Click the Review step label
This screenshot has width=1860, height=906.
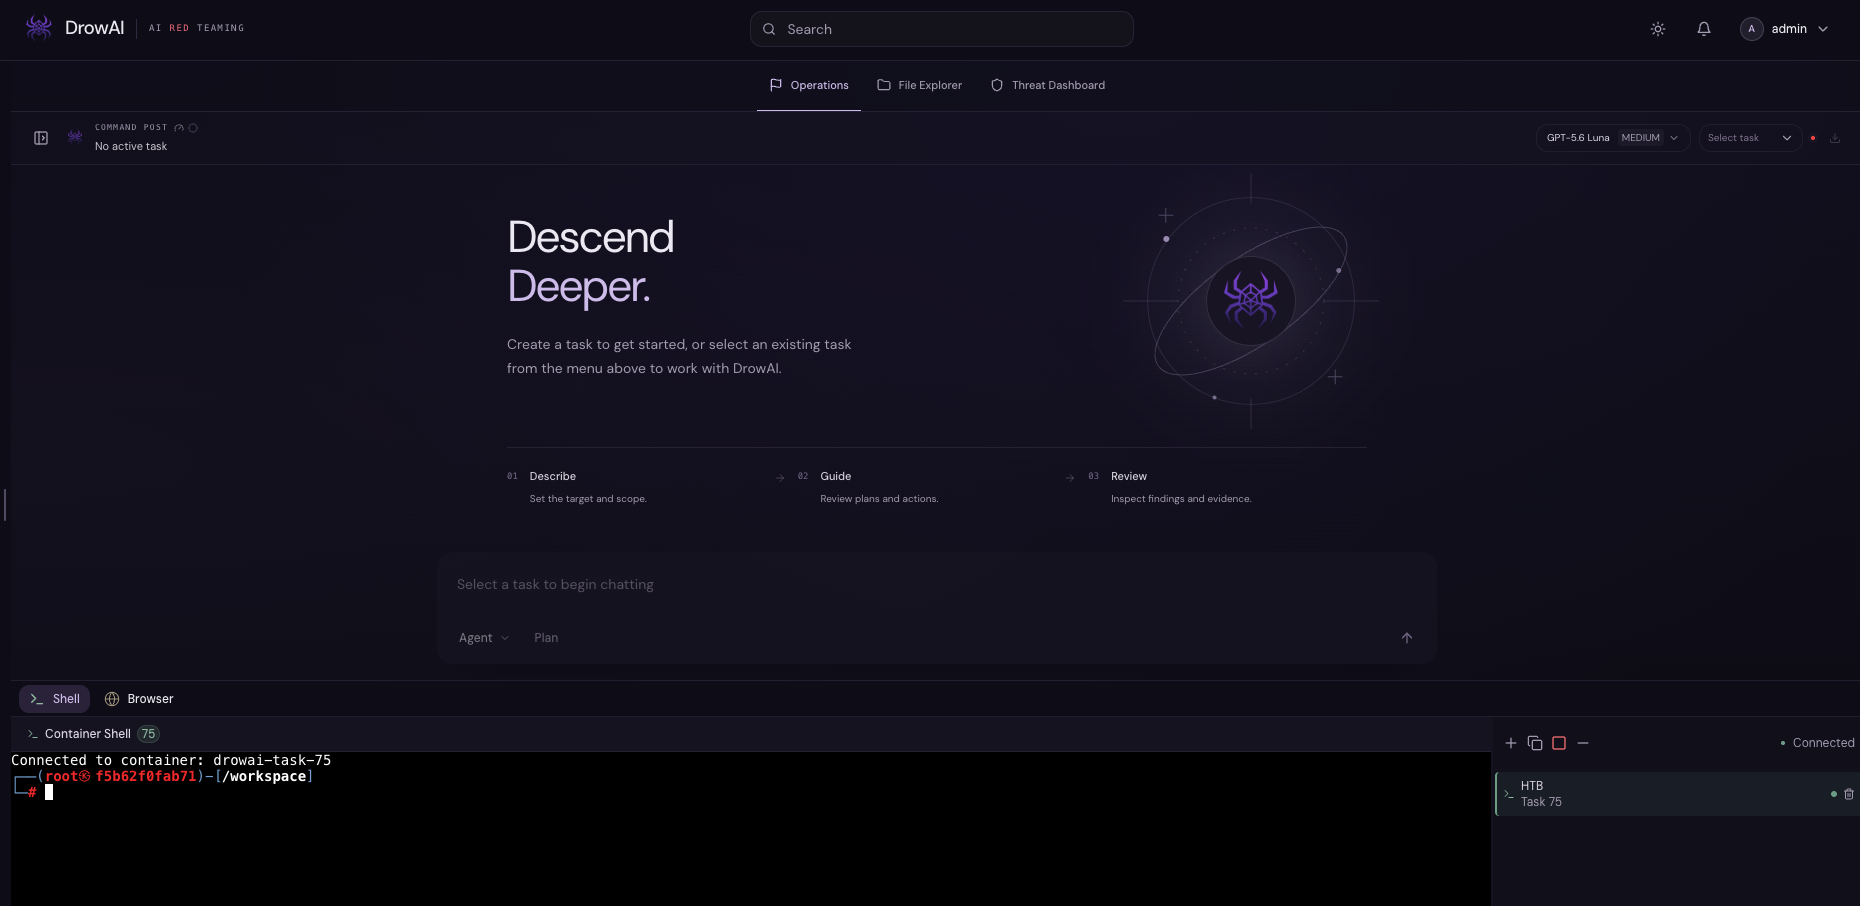coord(1129,476)
